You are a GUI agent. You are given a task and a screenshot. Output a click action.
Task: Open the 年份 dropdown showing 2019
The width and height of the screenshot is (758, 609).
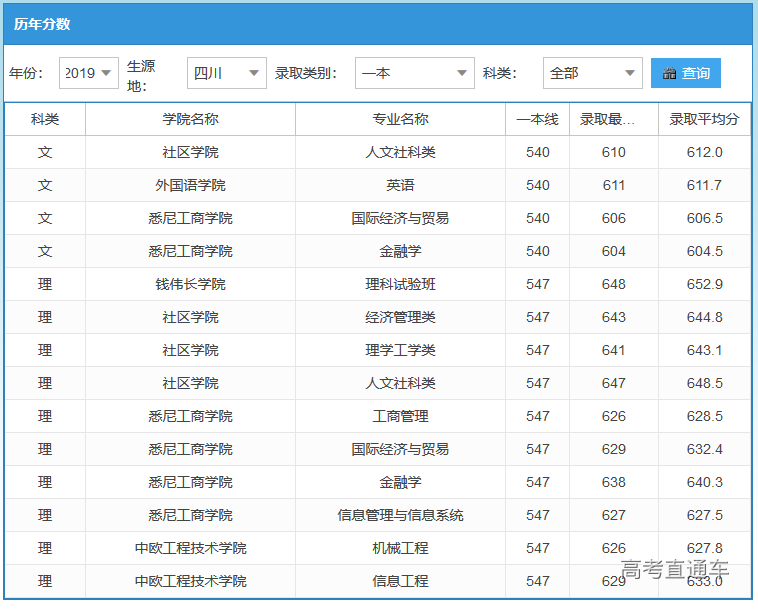pyautogui.click(x=89, y=73)
